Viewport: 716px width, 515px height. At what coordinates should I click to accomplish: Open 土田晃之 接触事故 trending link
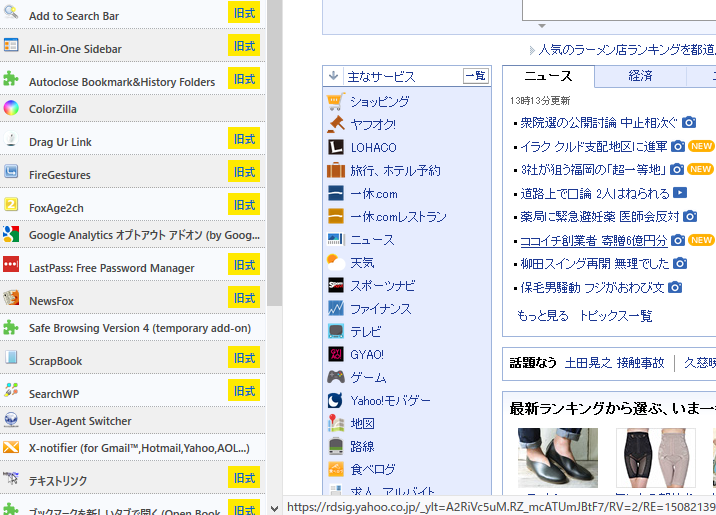[615, 363]
